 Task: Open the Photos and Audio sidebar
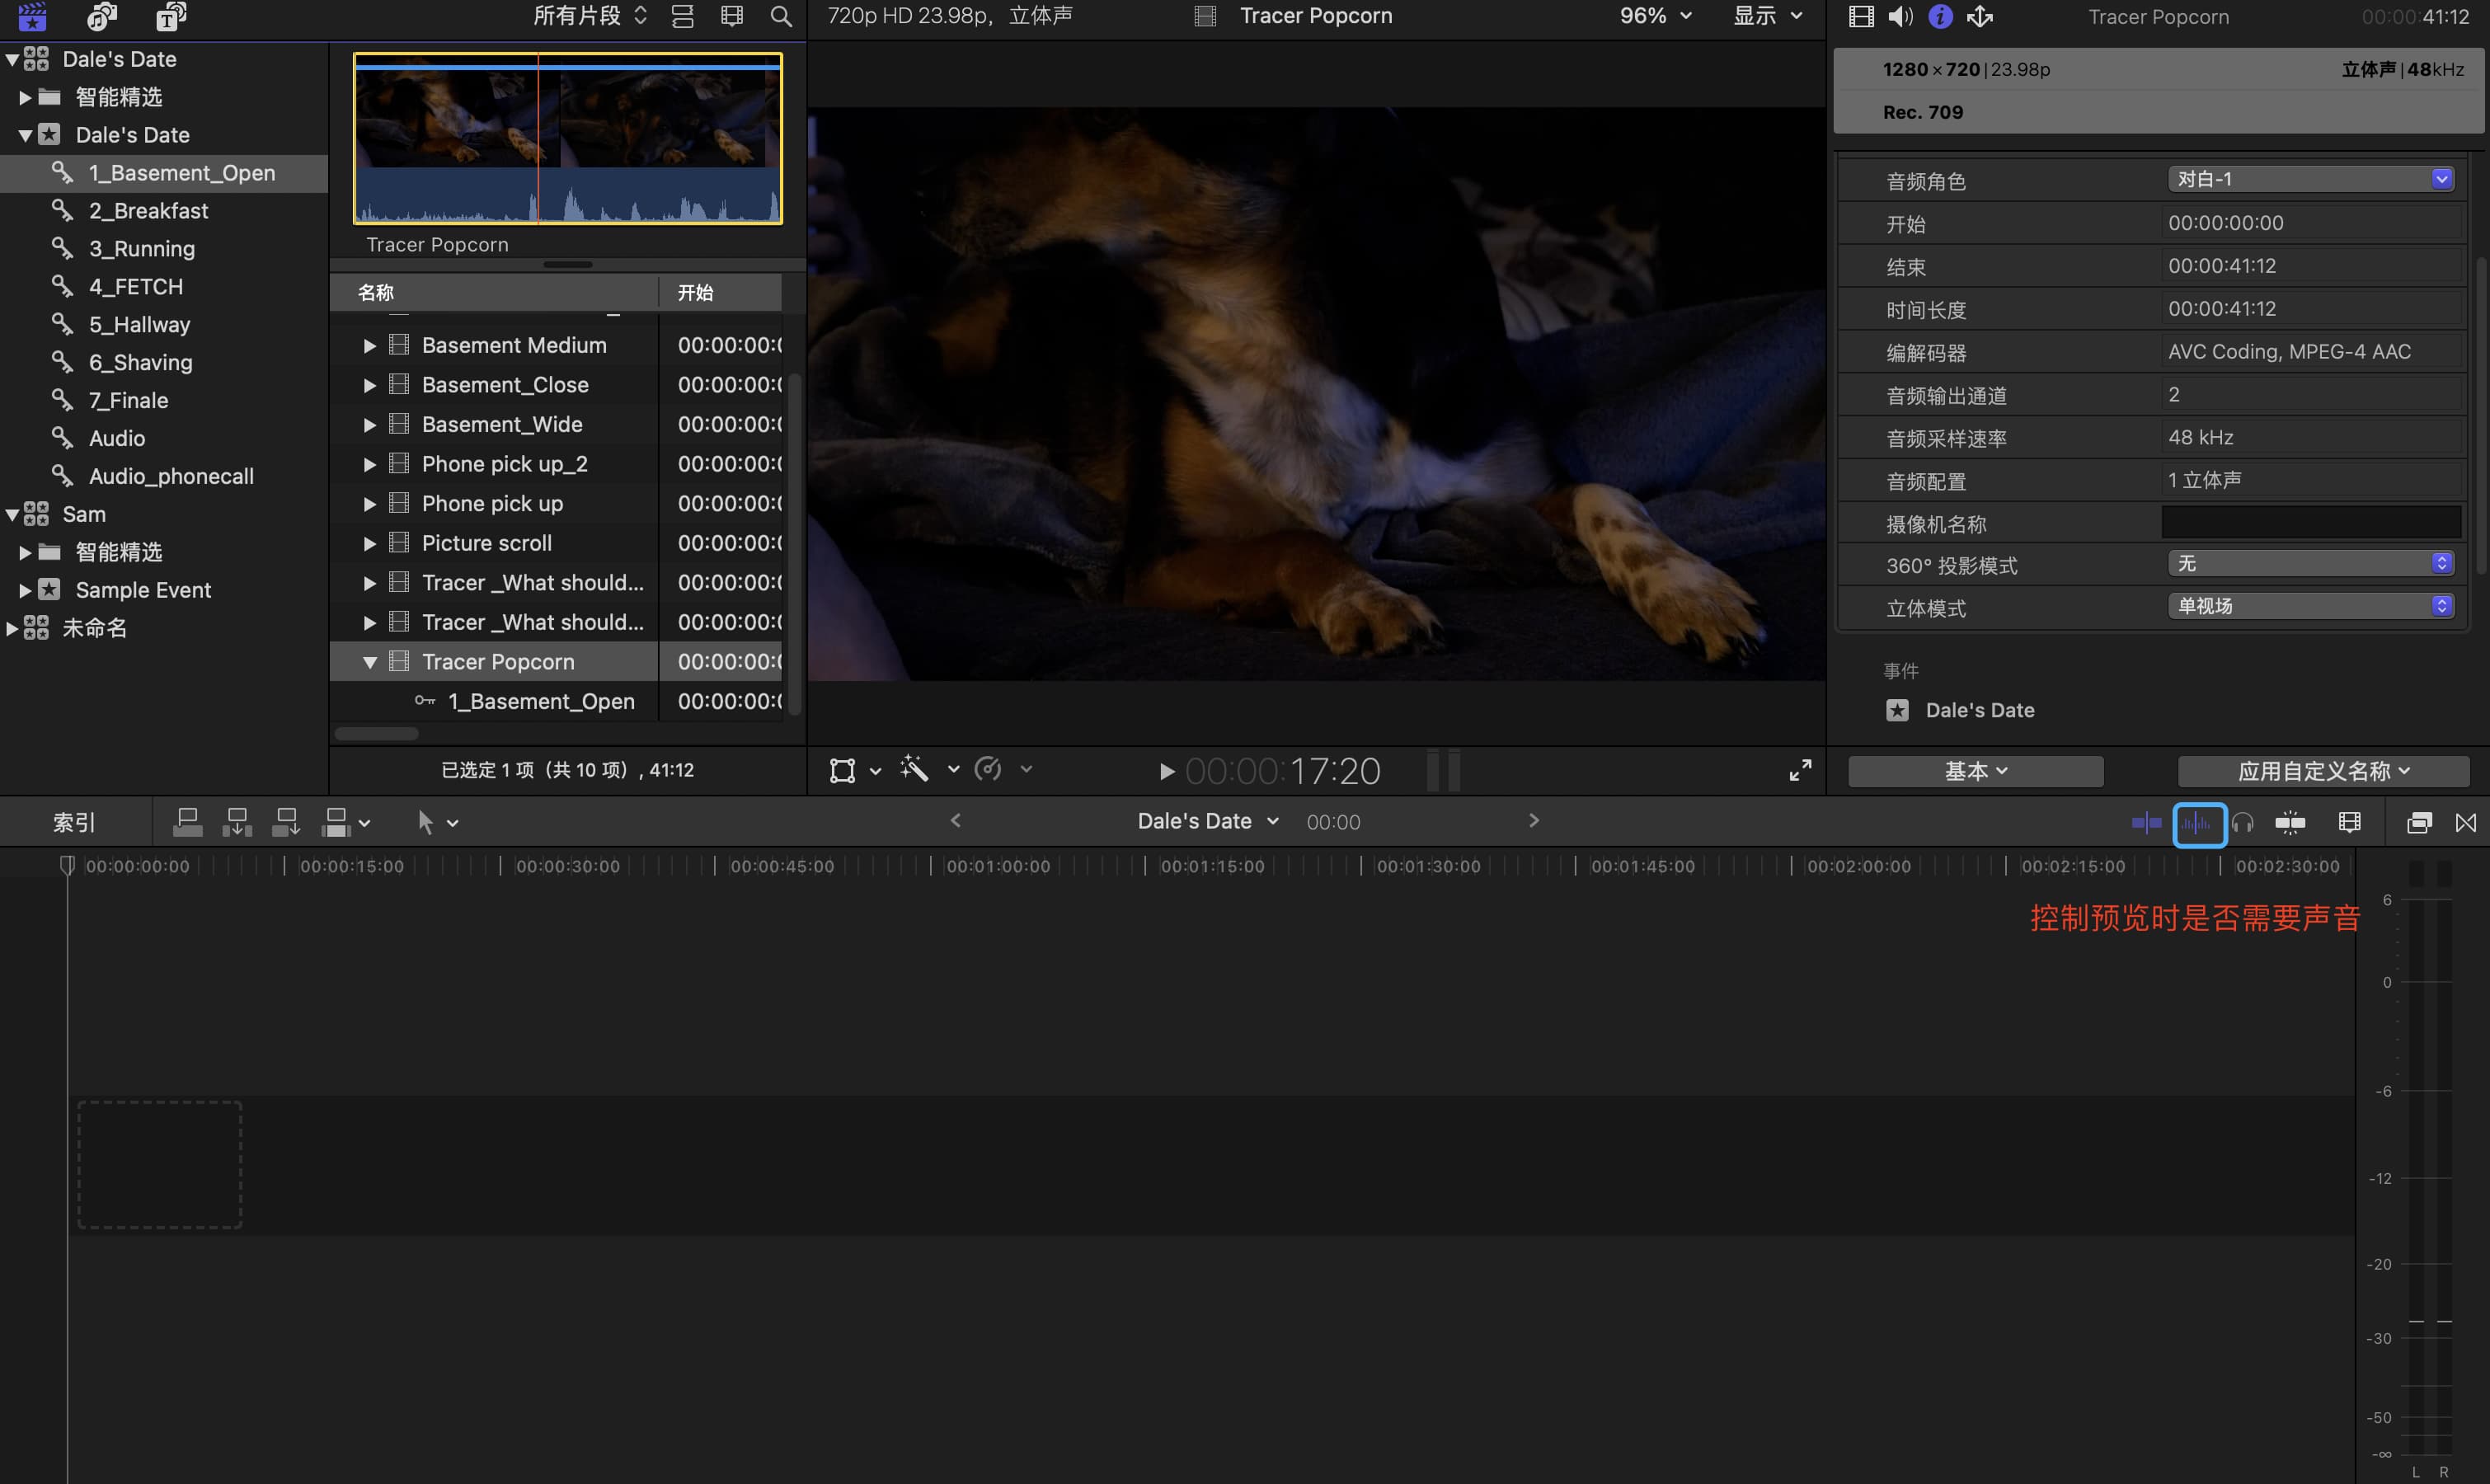[x=102, y=16]
